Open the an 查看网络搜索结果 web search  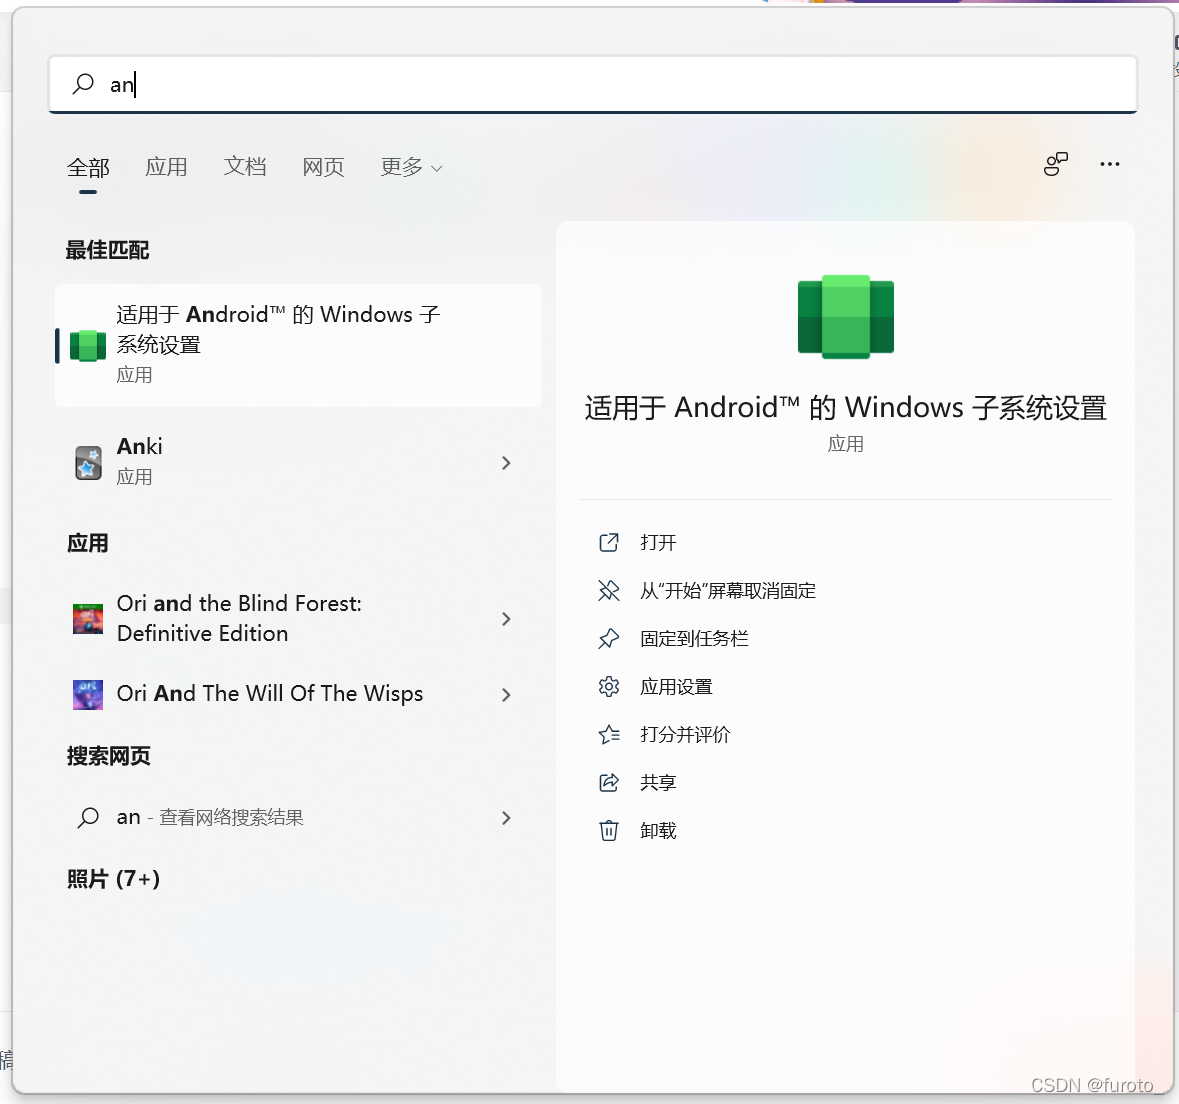298,817
